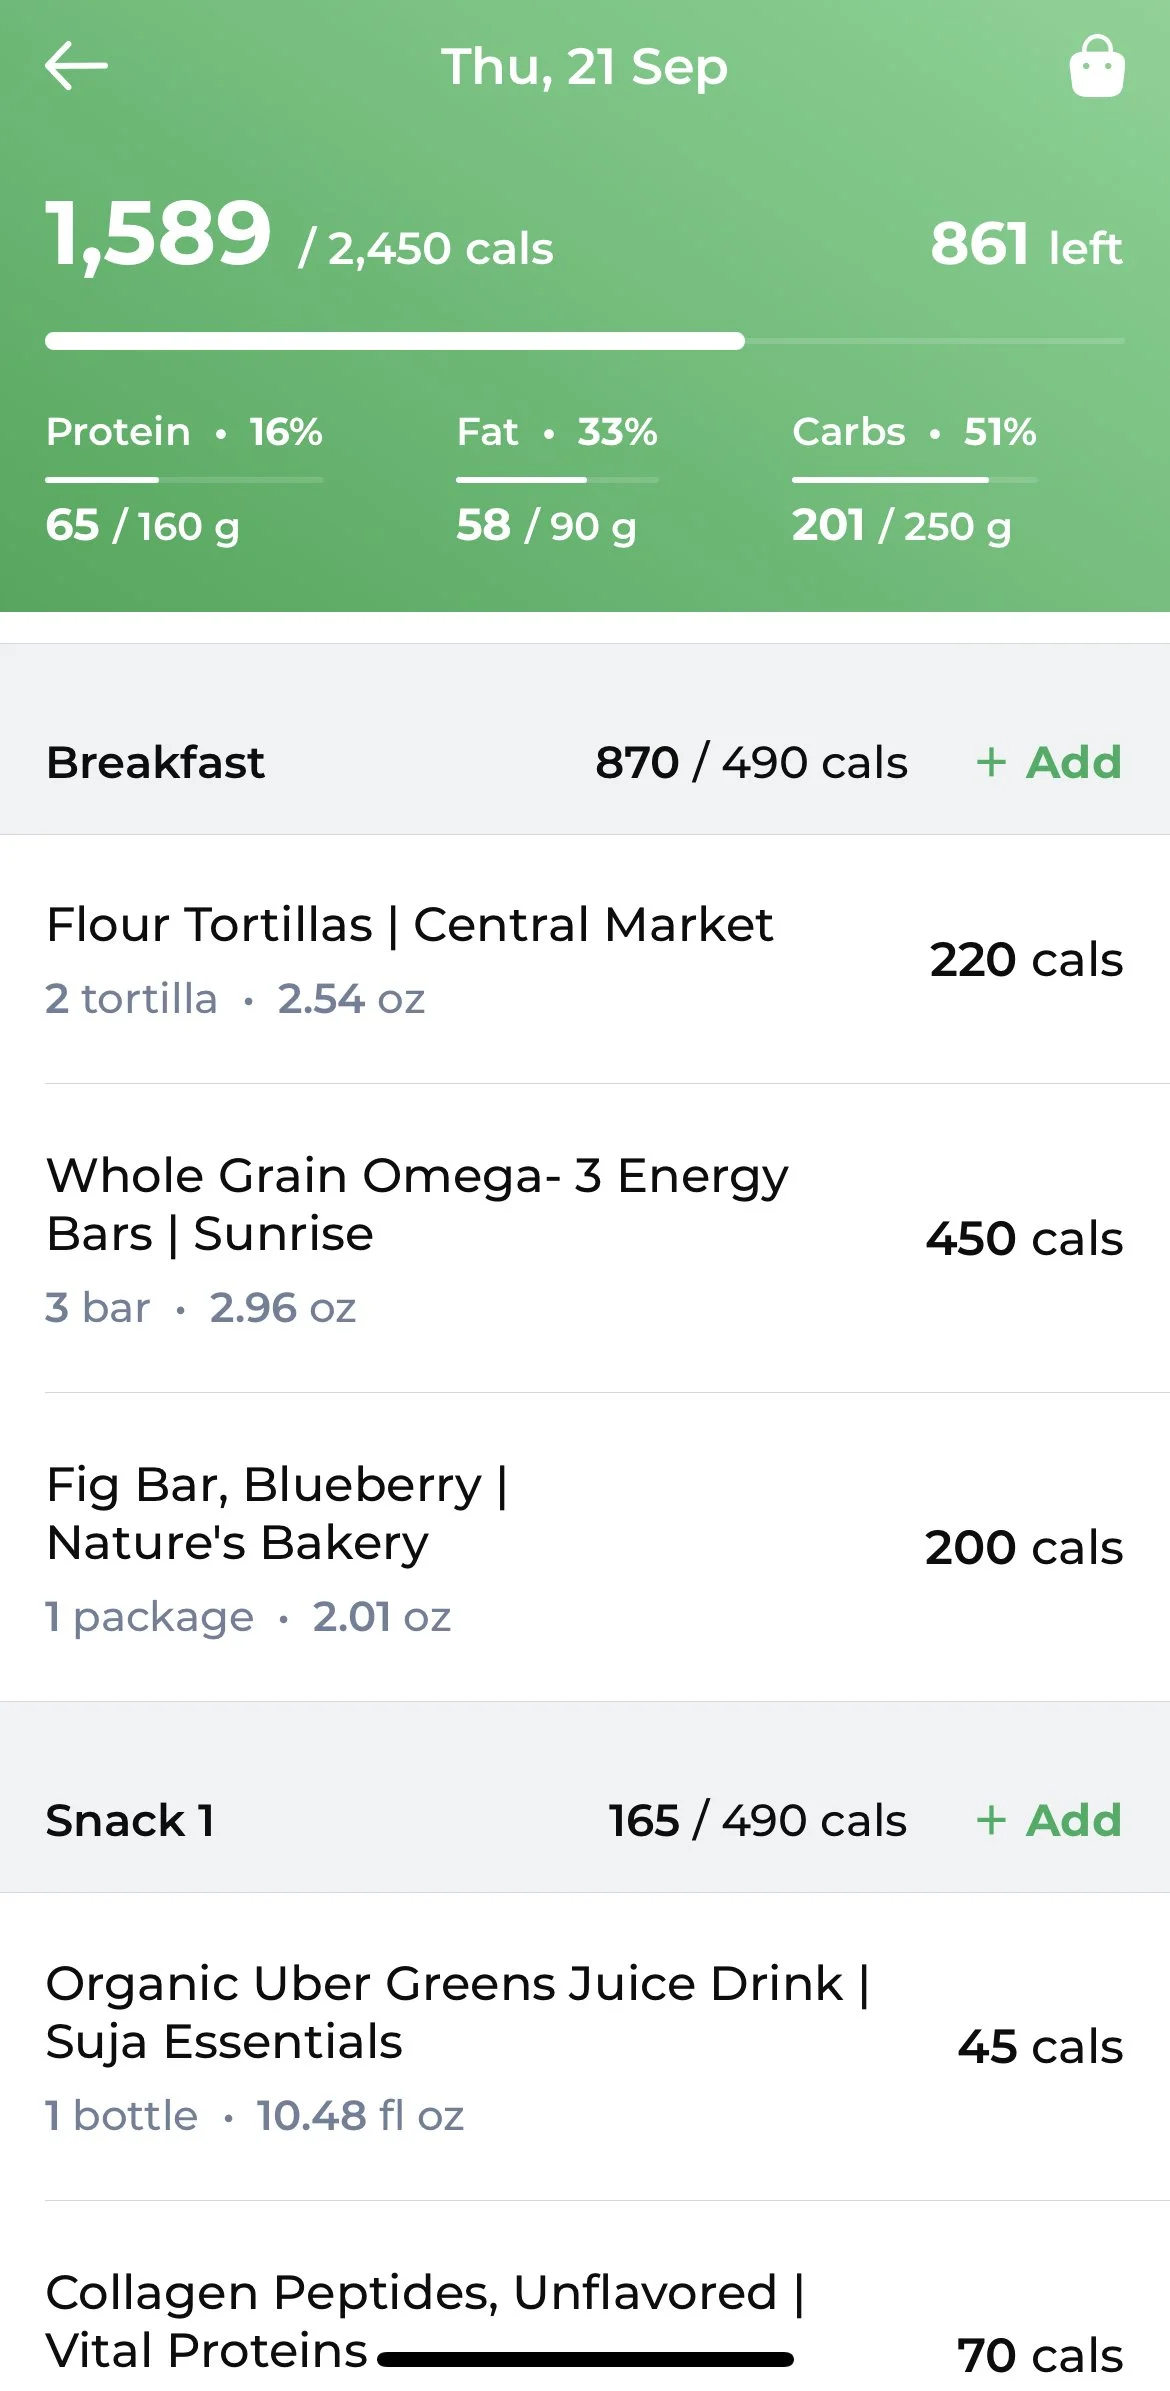1170x2391 pixels.
Task: Select the Carbs 51% macro summary
Action: 914,432
